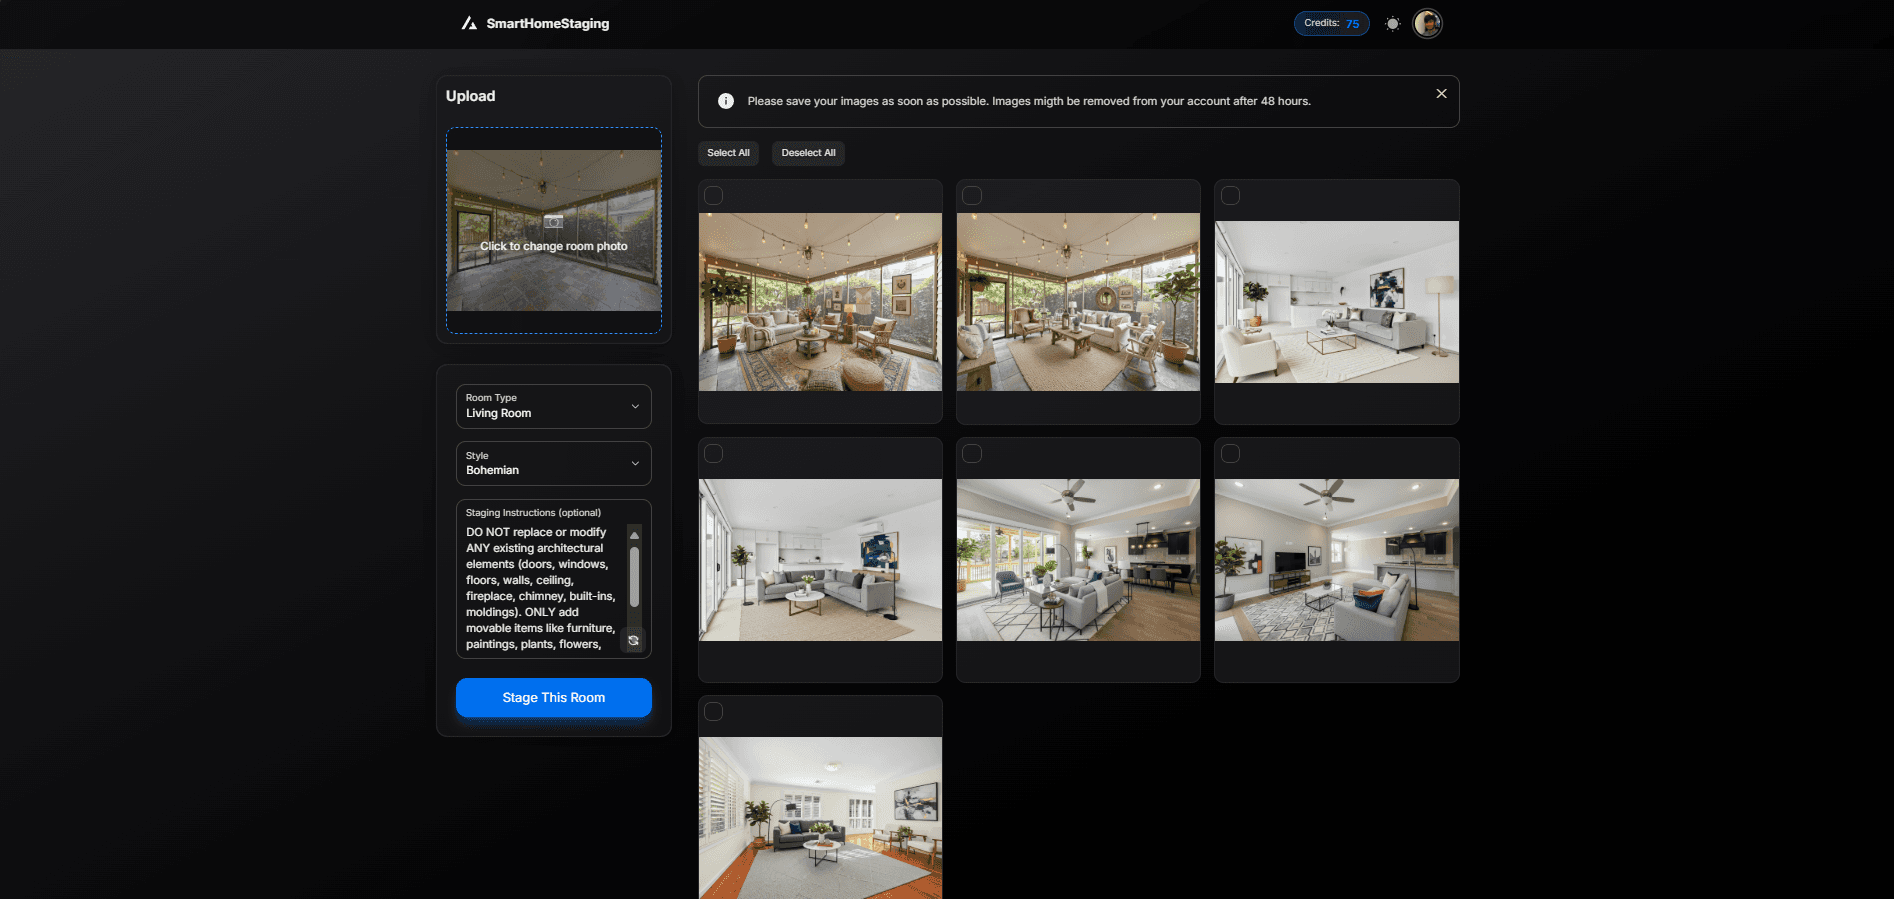Viewport: 1894px width, 899px height.
Task: Select the first staged sunroom image checkbox
Action: click(714, 196)
